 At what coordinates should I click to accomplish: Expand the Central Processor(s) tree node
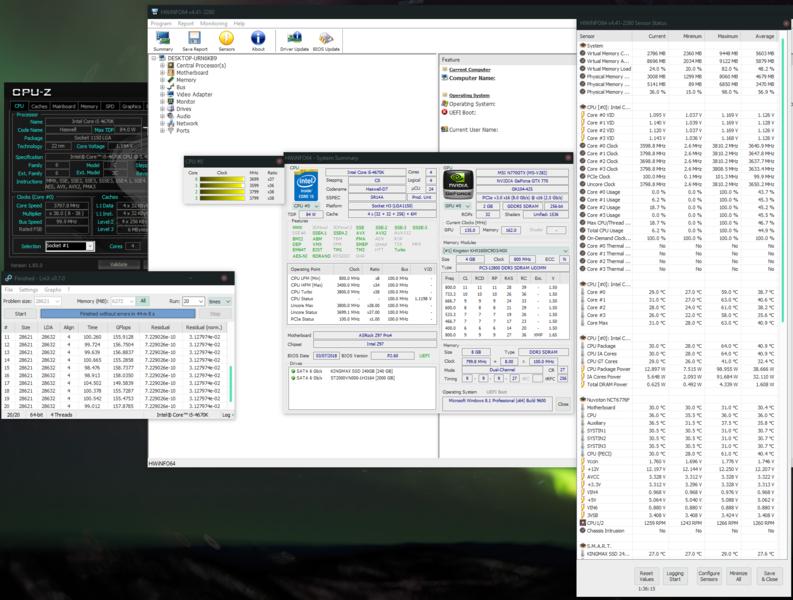click(162, 65)
